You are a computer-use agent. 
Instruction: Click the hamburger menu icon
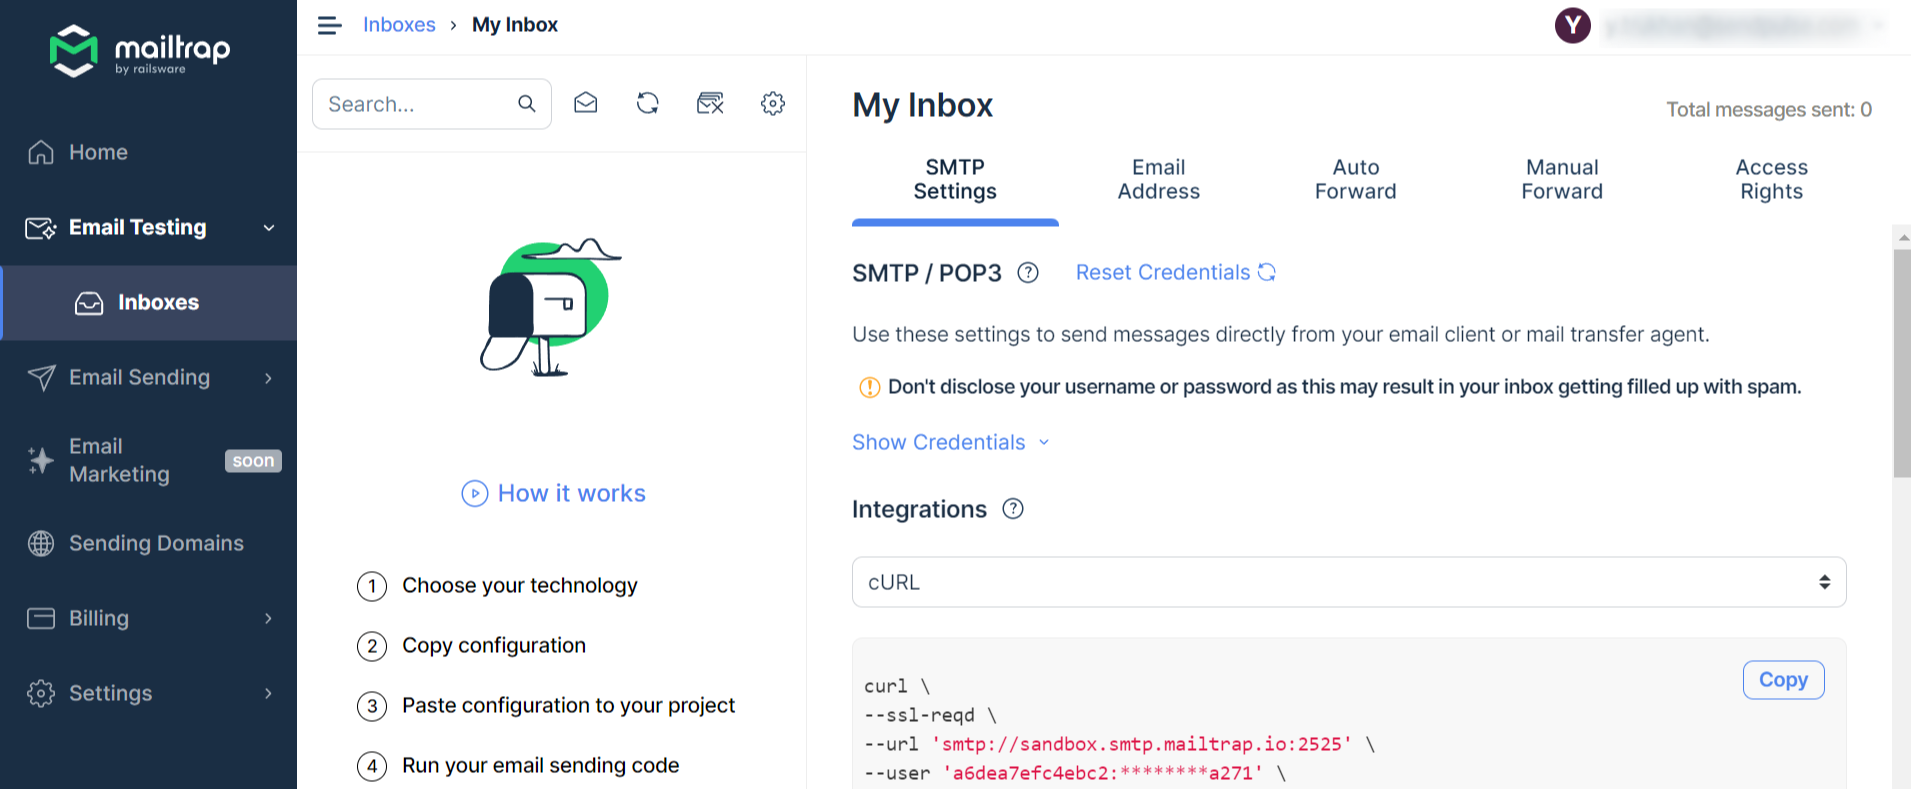click(329, 25)
